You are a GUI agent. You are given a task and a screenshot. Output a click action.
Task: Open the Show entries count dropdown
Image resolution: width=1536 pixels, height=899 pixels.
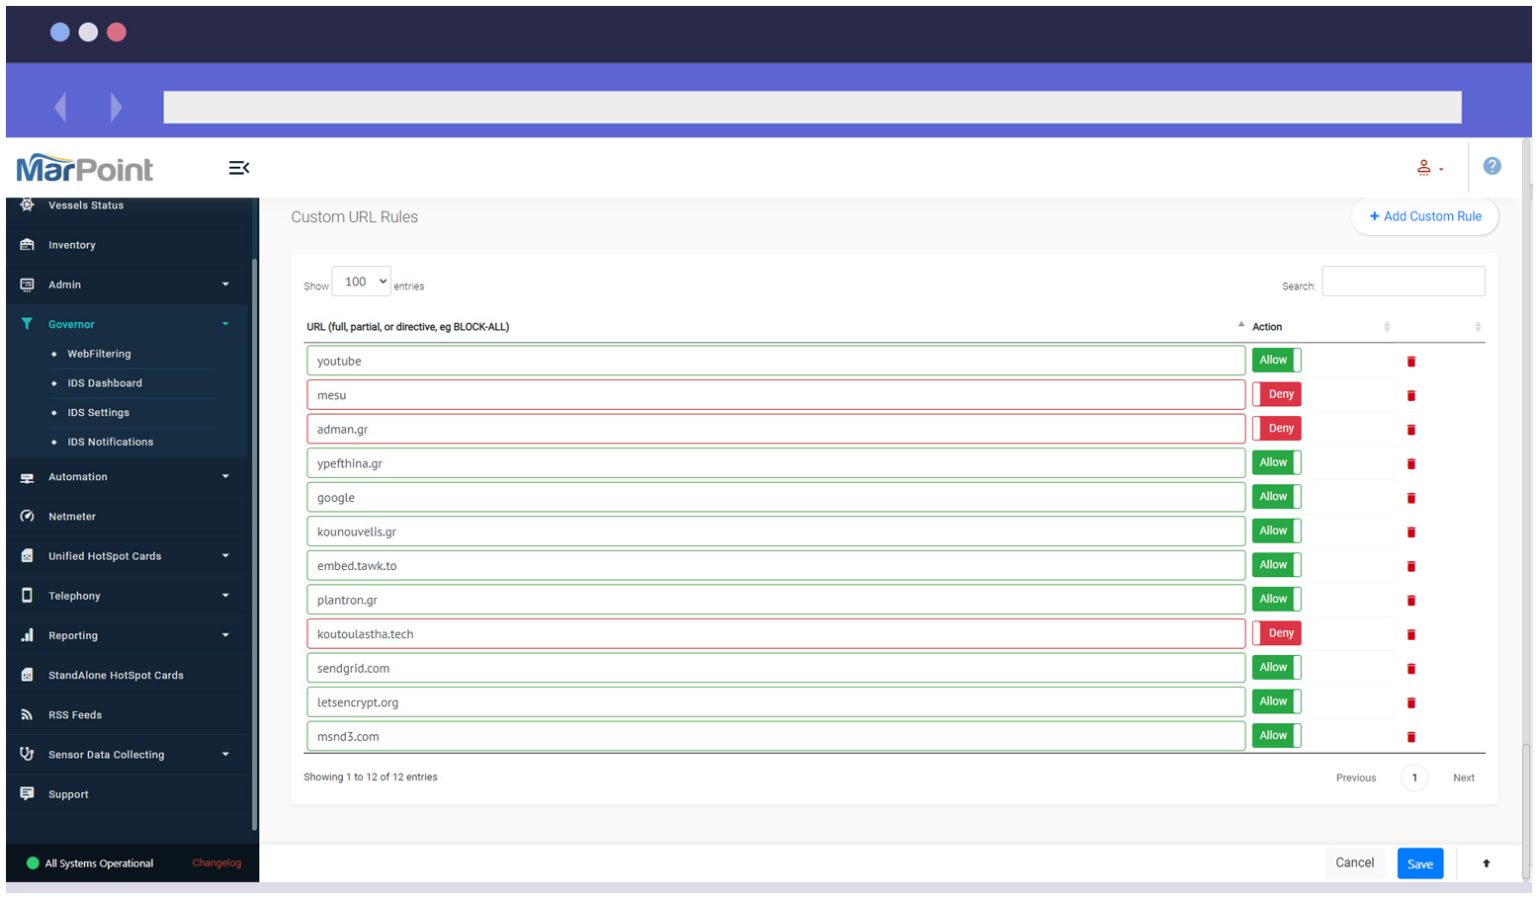361,282
